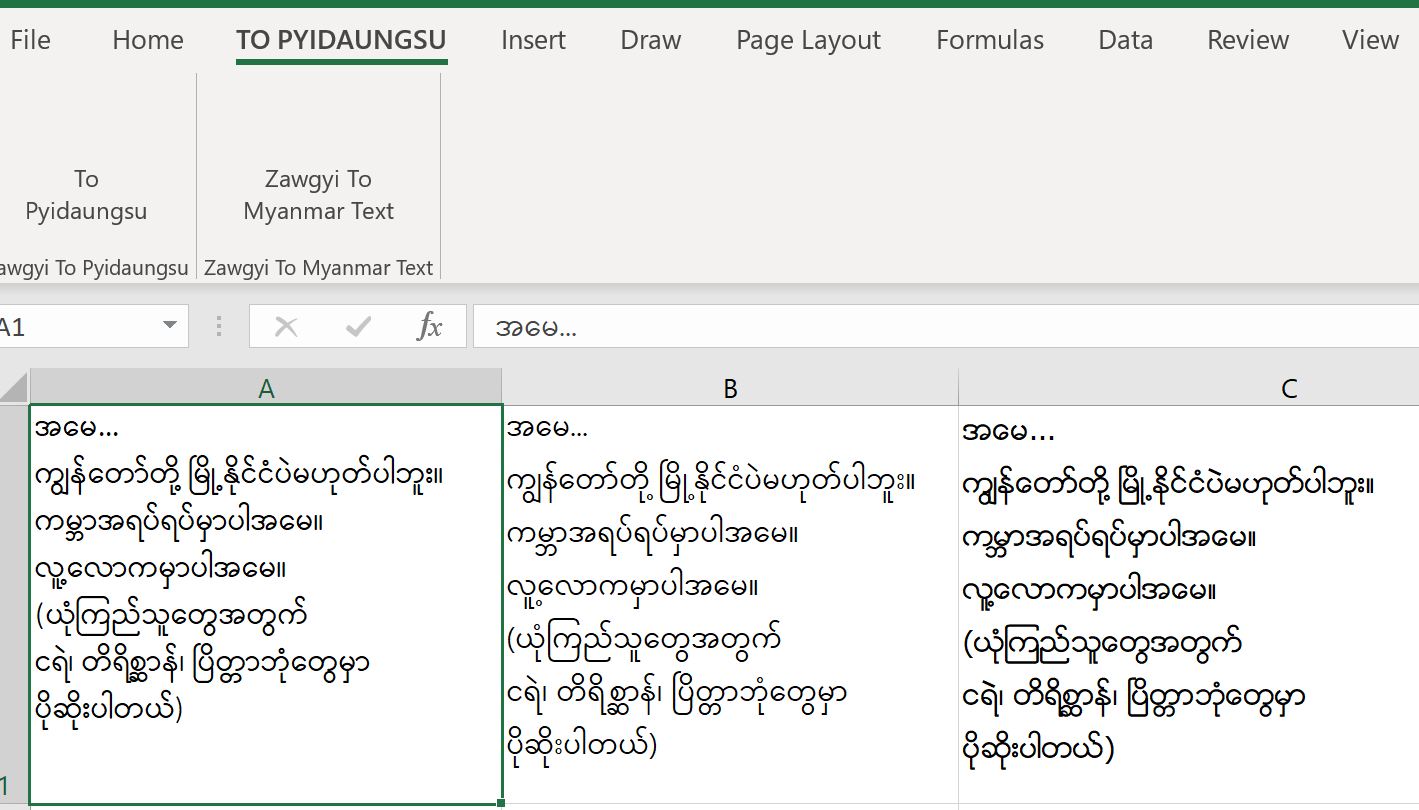
Task: Switch to the Insert tab
Action: click(x=533, y=40)
